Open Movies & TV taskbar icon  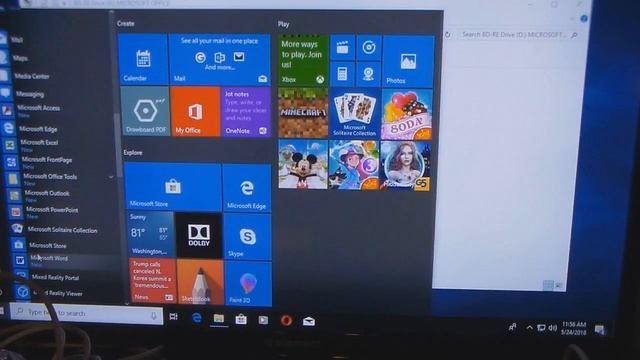(x=263, y=320)
